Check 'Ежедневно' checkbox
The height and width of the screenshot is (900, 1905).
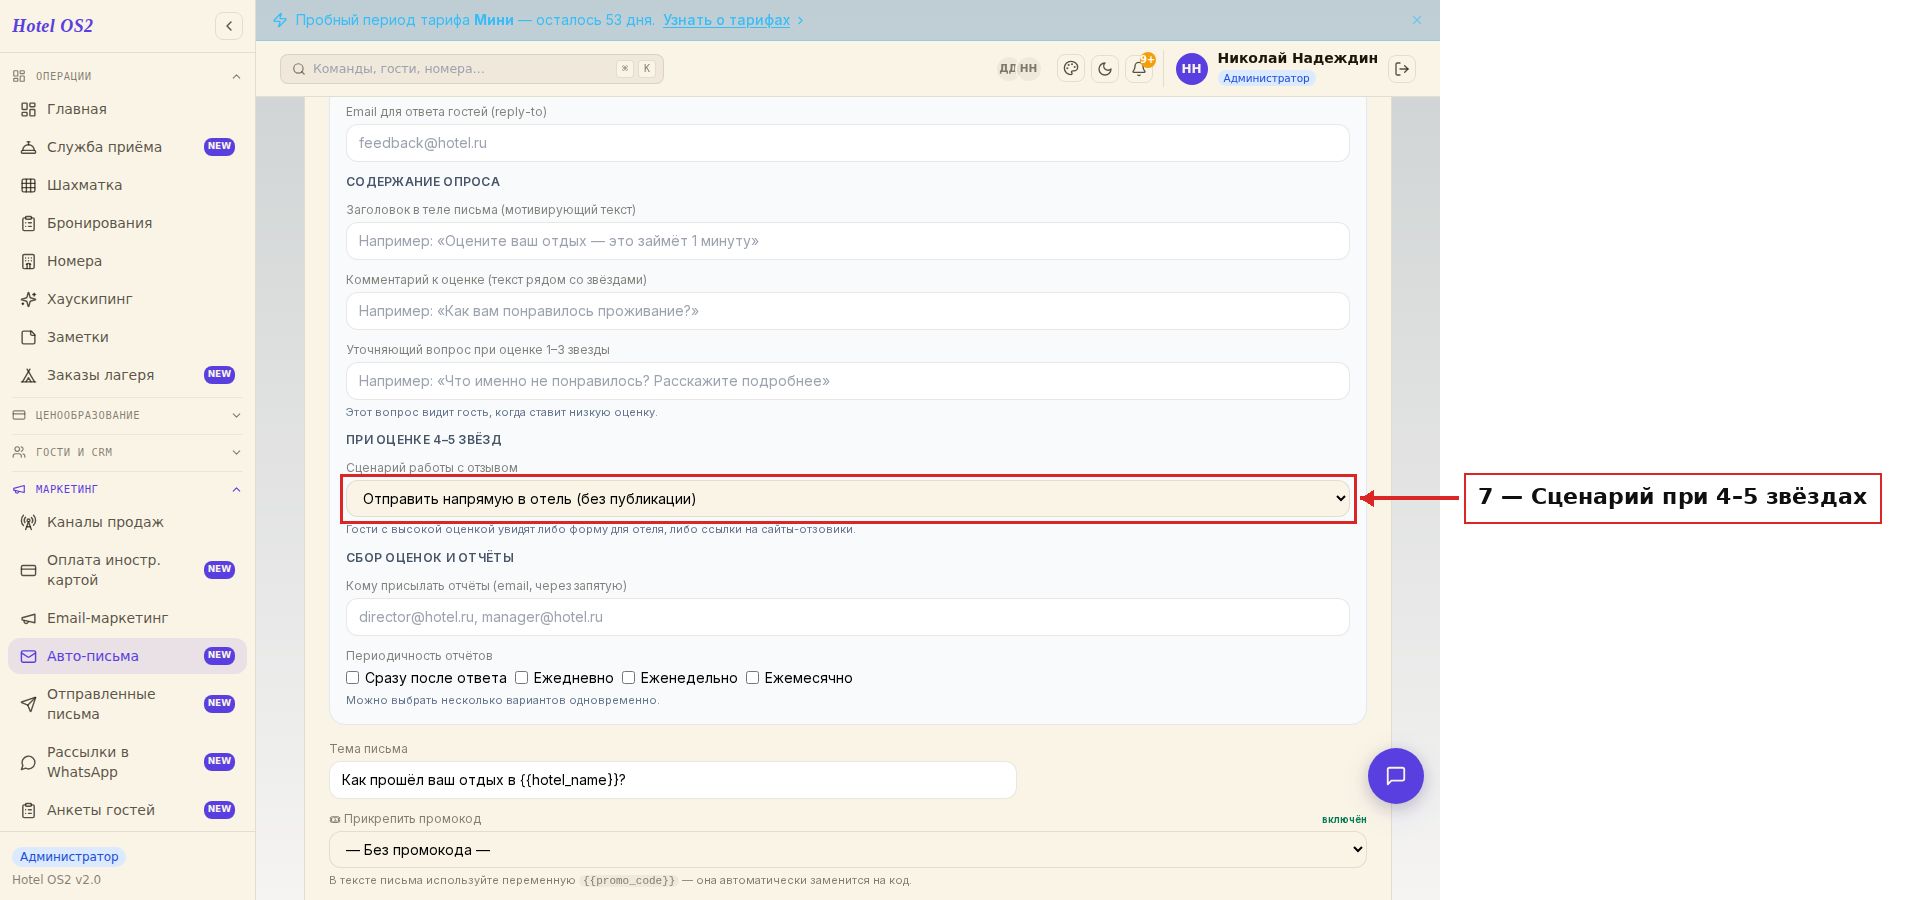pos(521,678)
